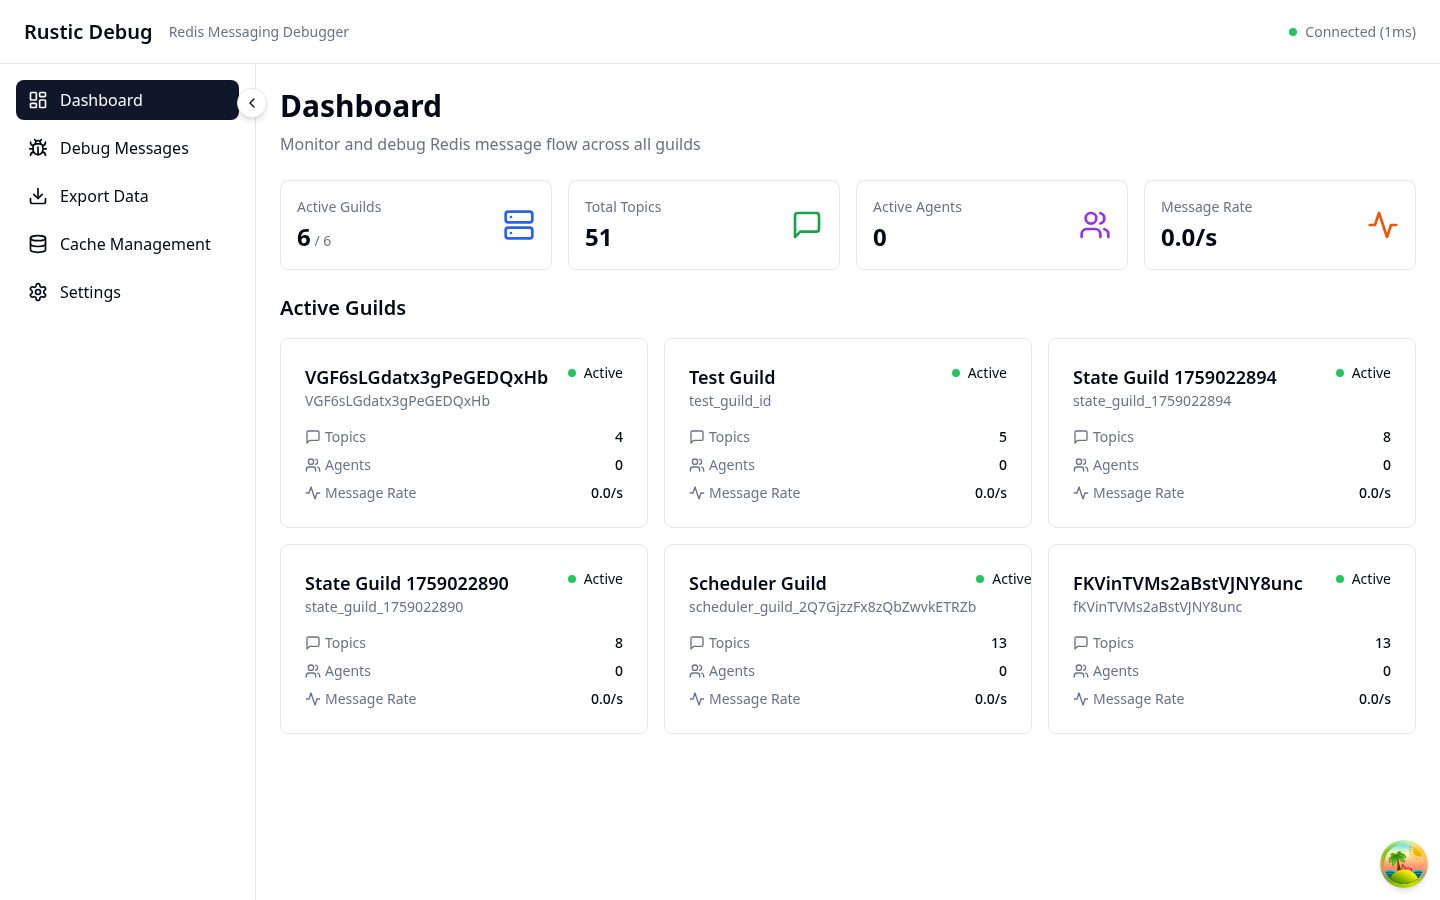Image resolution: width=1440 pixels, height=900 pixels.
Task: Click the Active Guilds server icon
Action: (518, 225)
